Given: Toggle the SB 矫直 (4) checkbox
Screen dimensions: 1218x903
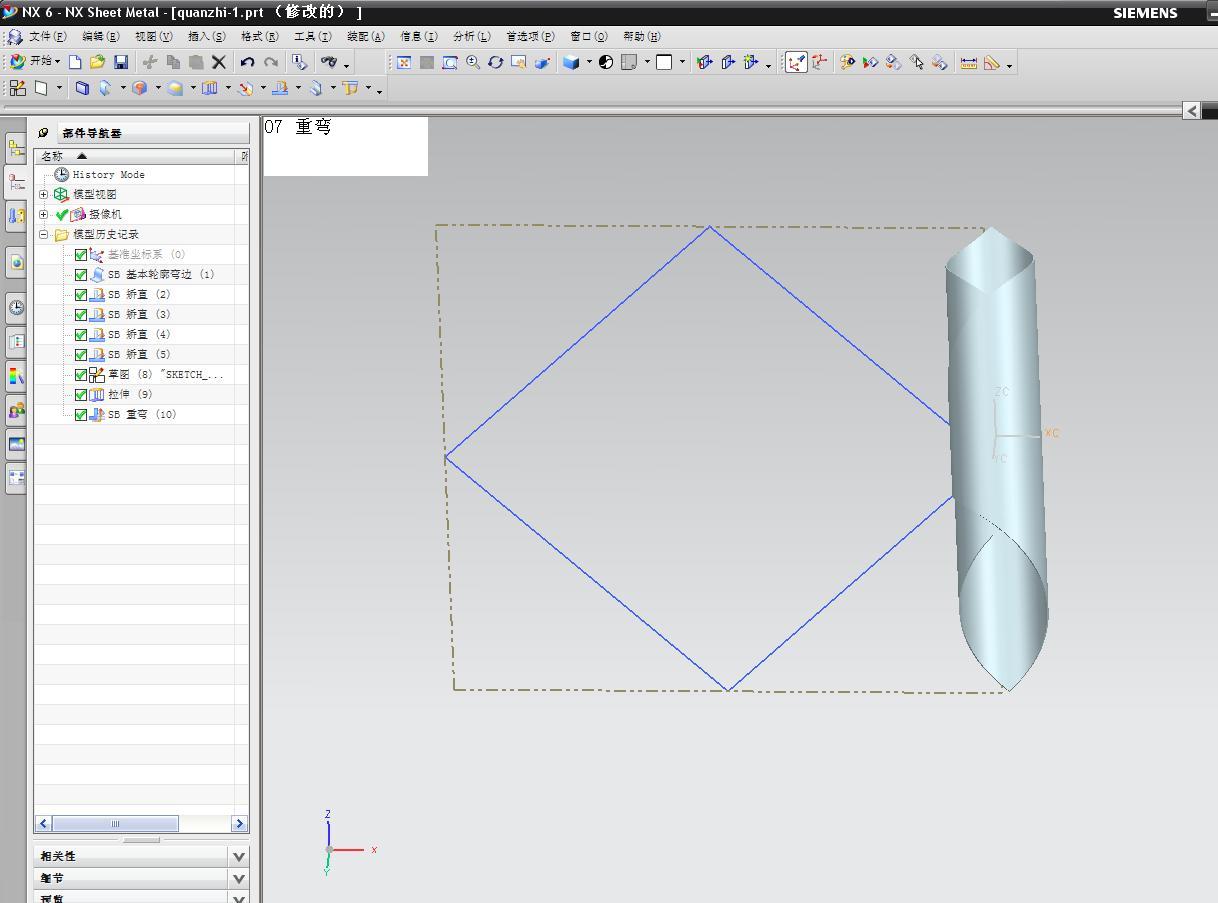Looking at the screenshot, I should [81, 335].
